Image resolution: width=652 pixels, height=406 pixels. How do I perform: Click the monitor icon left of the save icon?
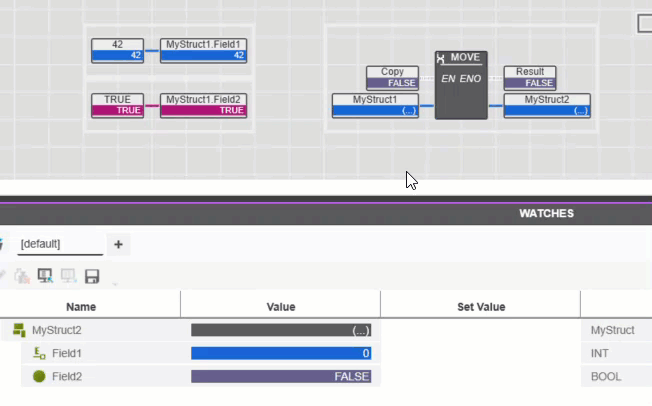pos(68,276)
